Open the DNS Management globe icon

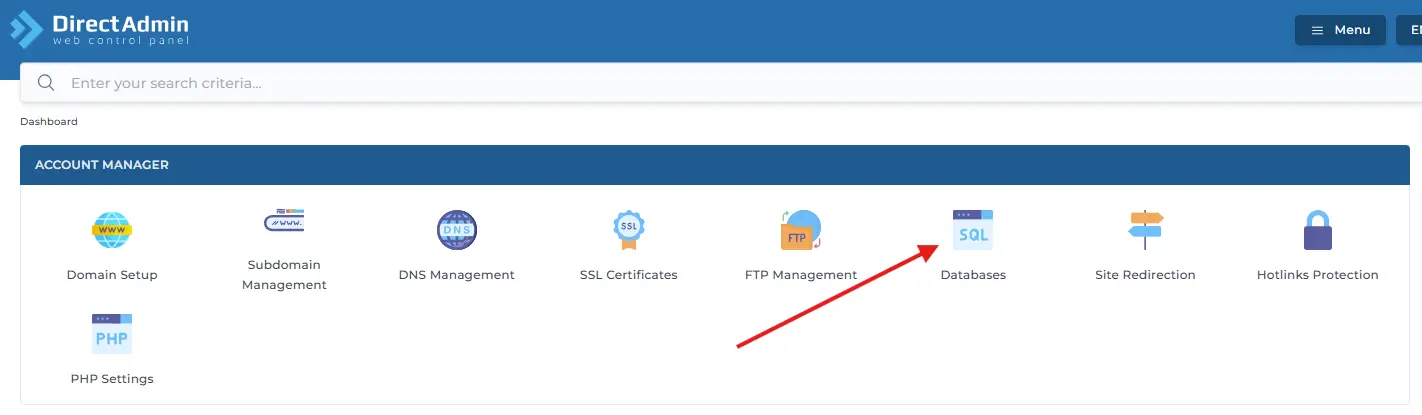tap(457, 231)
